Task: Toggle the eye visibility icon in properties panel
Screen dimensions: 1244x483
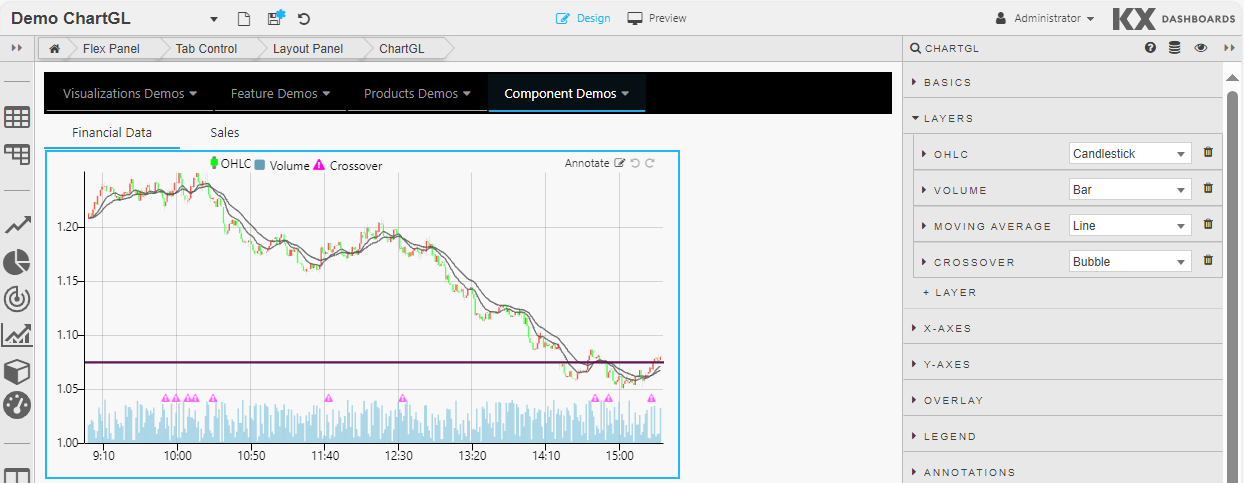Action: click(x=1200, y=48)
